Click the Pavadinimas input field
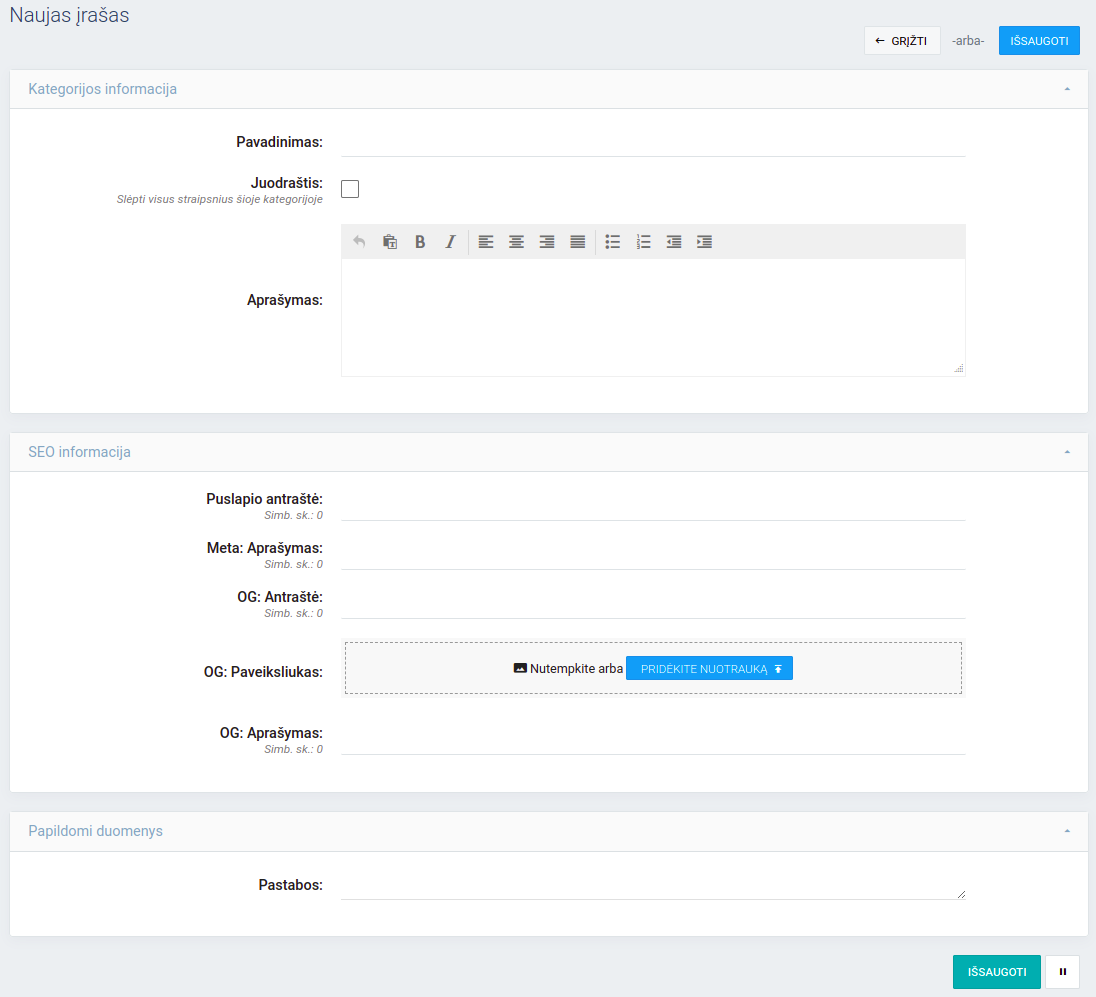Screen dimensions: 1096x997 tap(653, 143)
